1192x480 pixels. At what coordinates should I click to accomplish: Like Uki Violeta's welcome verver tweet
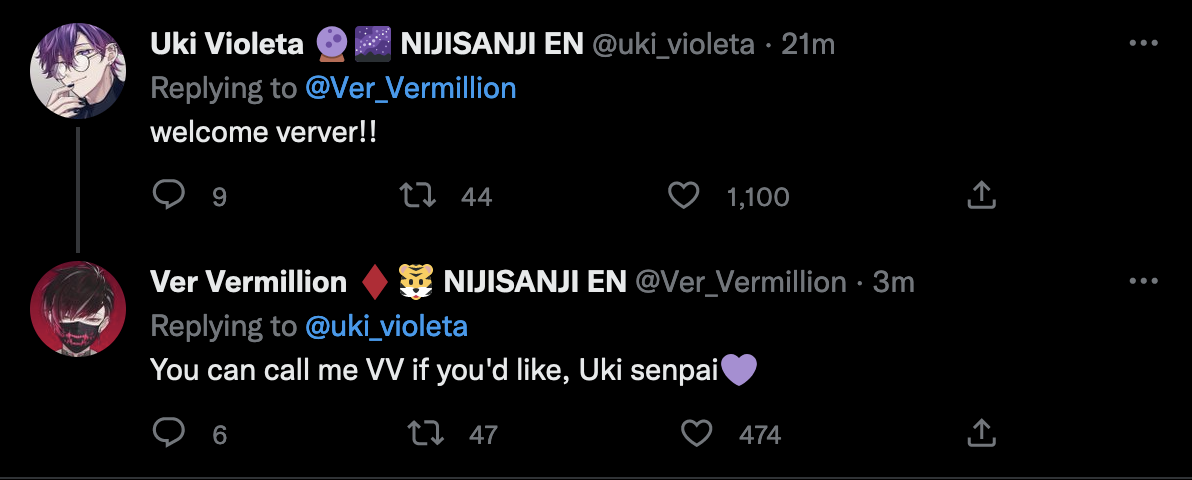[683, 195]
